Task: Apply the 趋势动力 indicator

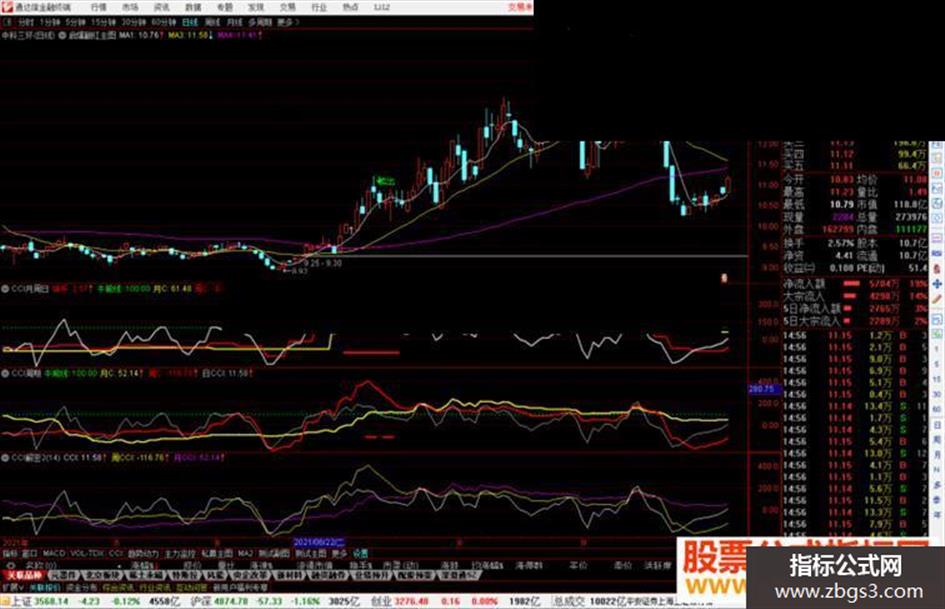Action: 143,553
